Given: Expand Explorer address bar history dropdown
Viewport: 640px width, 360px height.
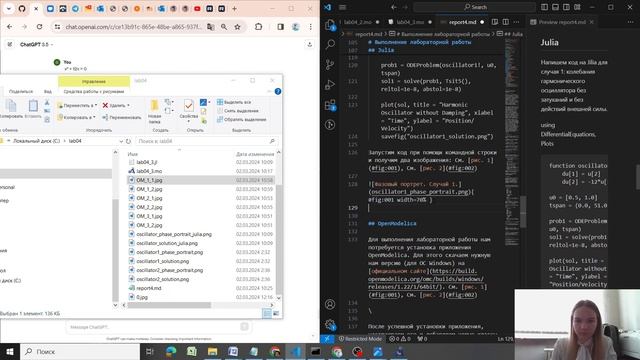Looking at the screenshot, I should pyautogui.click(x=121, y=141).
